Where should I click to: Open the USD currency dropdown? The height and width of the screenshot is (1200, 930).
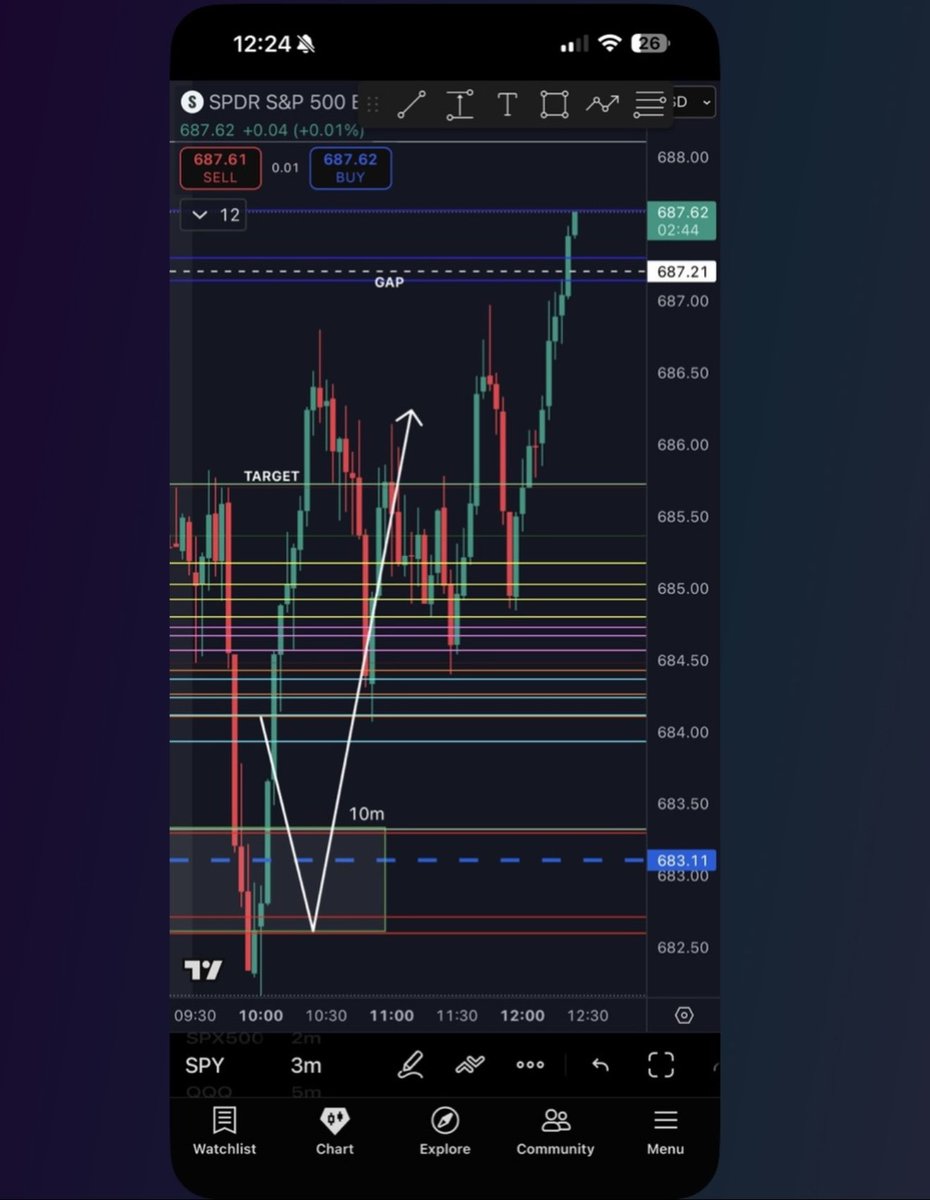pos(689,102)
